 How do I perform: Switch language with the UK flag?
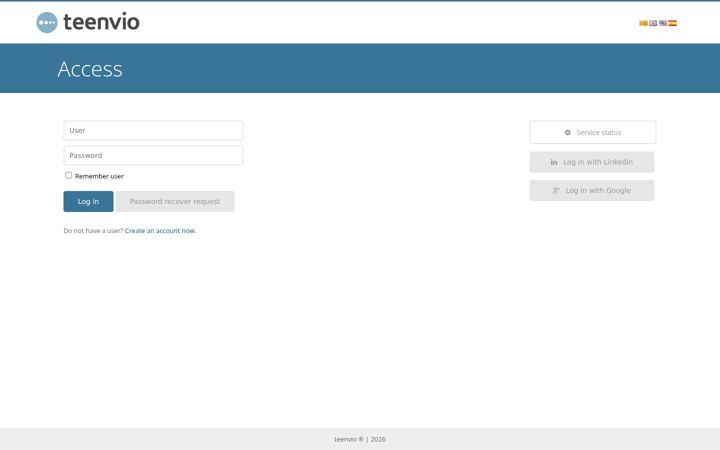[653, 23]
